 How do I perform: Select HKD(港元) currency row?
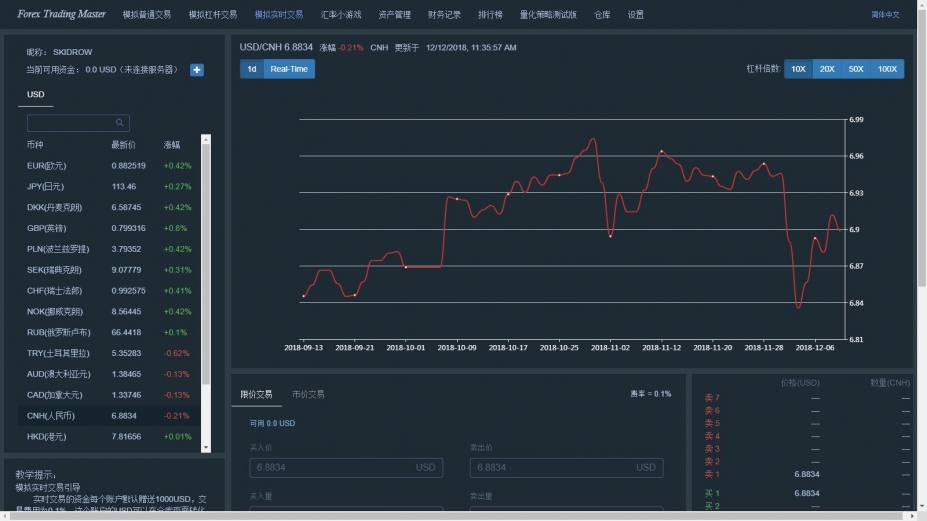tap(109, 436)
